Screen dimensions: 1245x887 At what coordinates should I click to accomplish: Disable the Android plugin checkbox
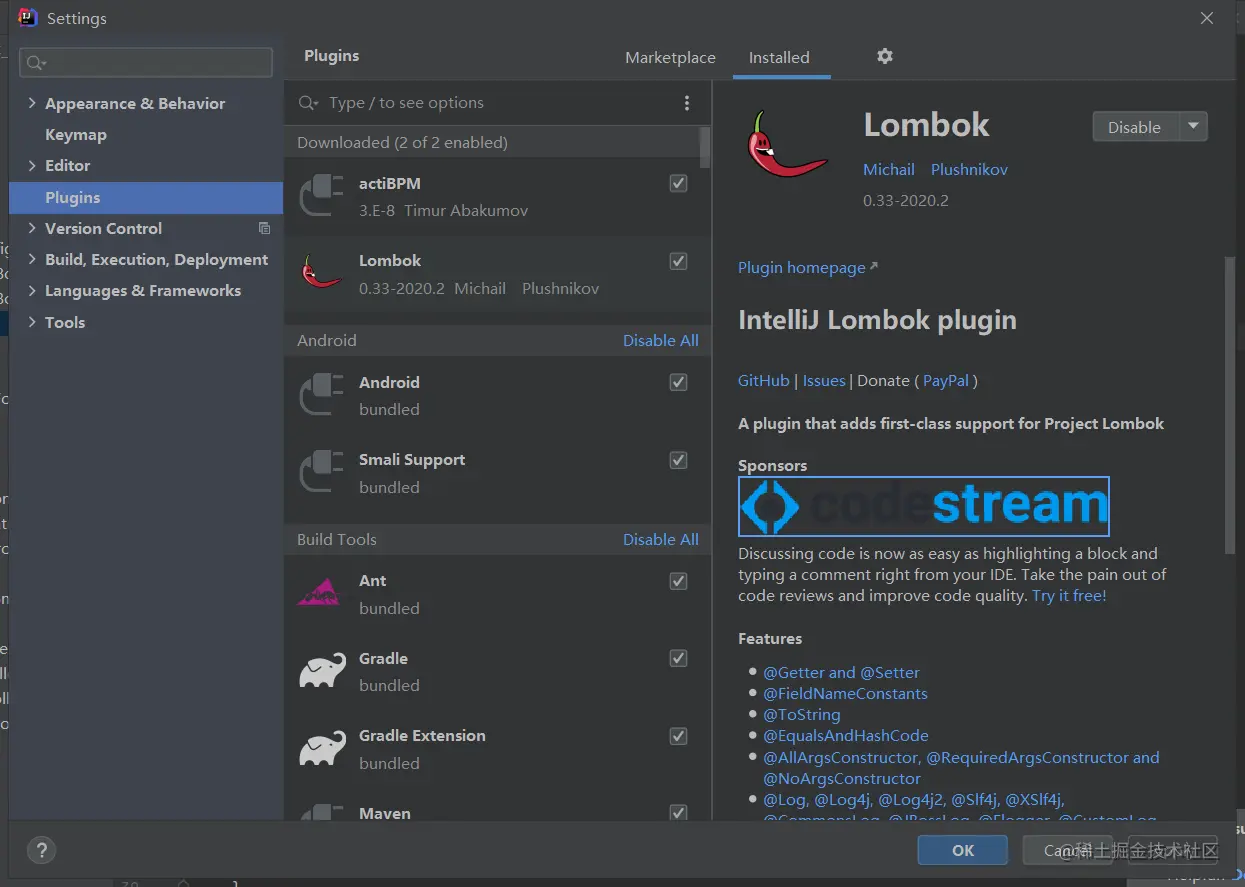pos(679,382)
